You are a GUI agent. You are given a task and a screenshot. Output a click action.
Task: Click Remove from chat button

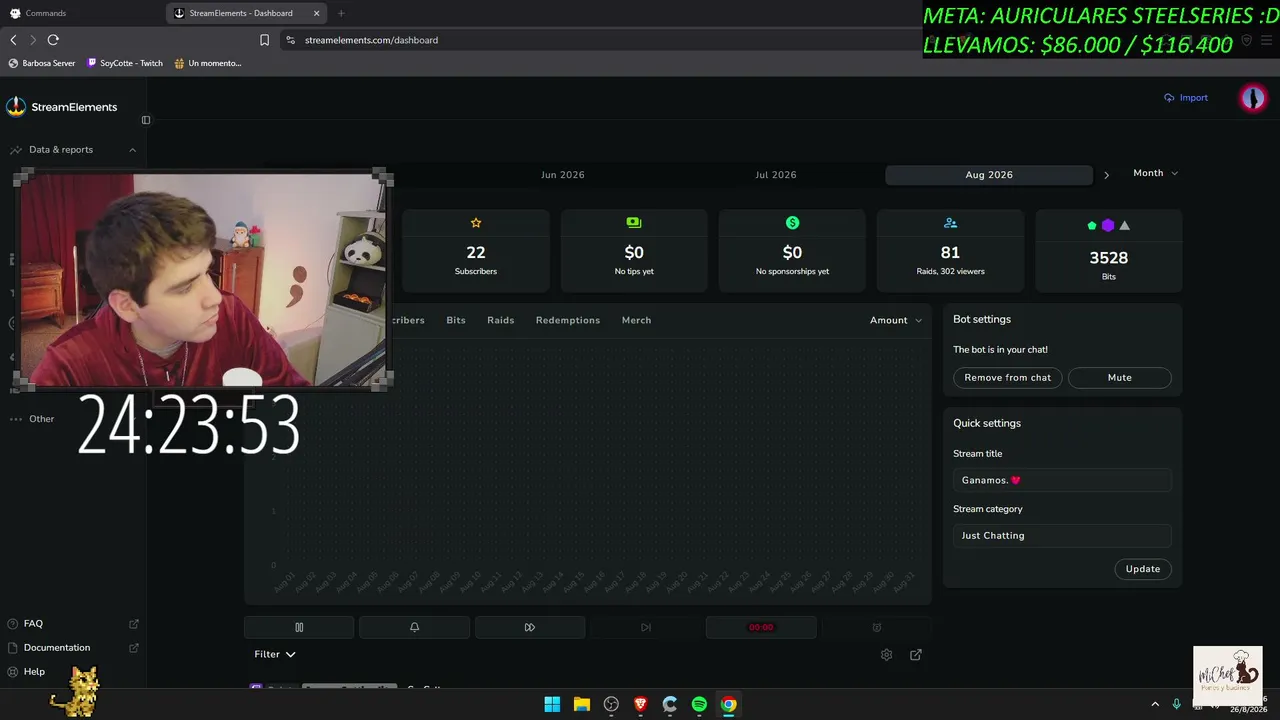coord(1007,378)
